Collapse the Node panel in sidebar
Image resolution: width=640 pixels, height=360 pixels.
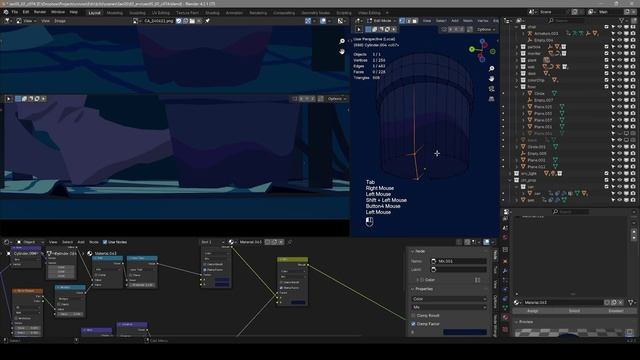pyautogui.click(x=413, y=251)
